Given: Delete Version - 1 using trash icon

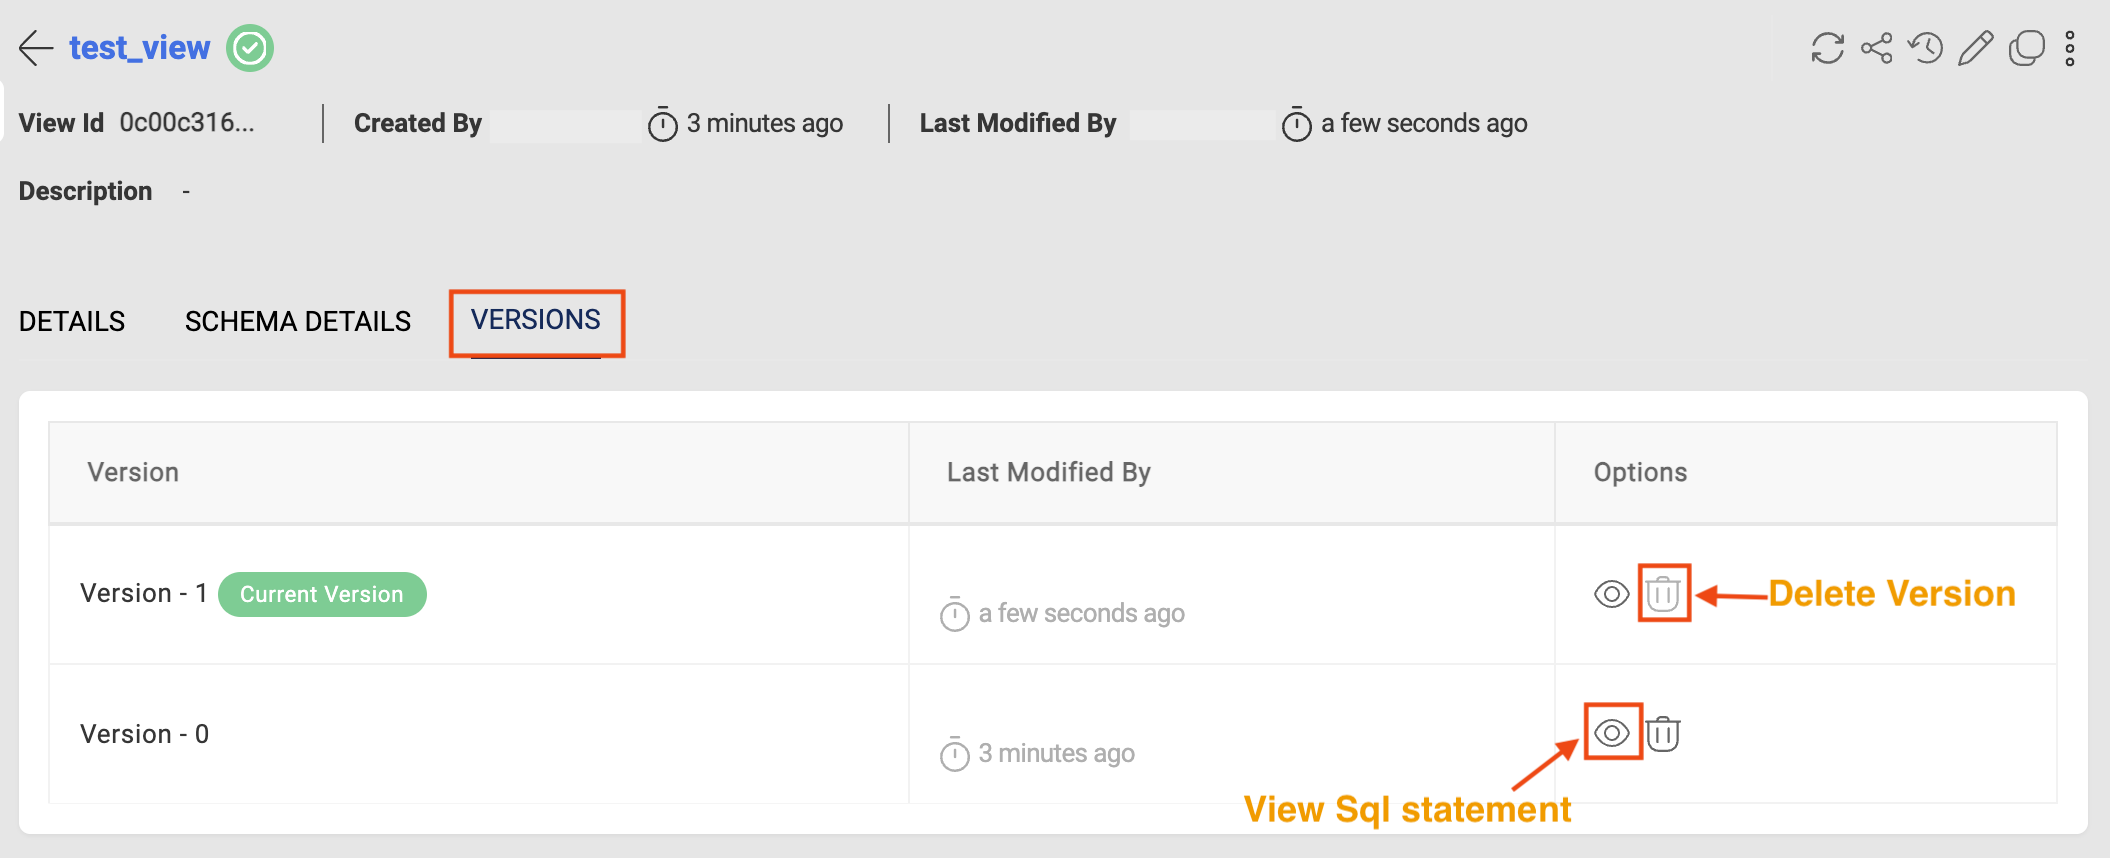Looking at the screenshot, I should pyautogui.click(x=1663, y=594).
